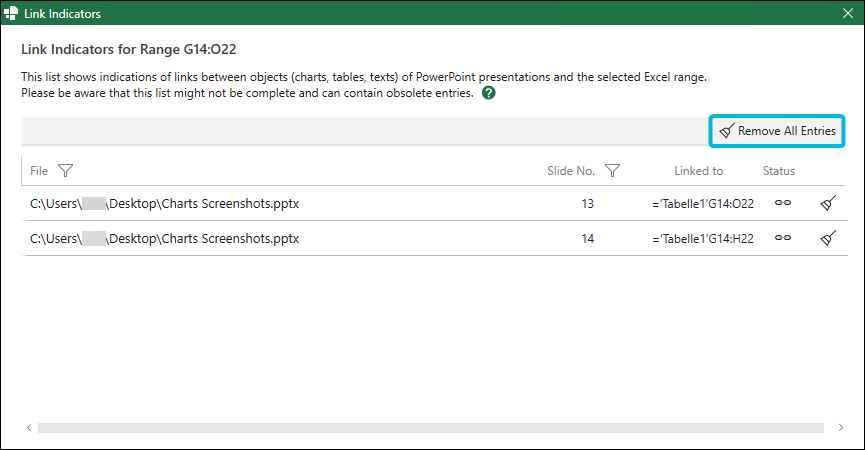Screen dimensions: 865x450
Task: Click the Slide No. column header
Action: click(x=571, y=171)
